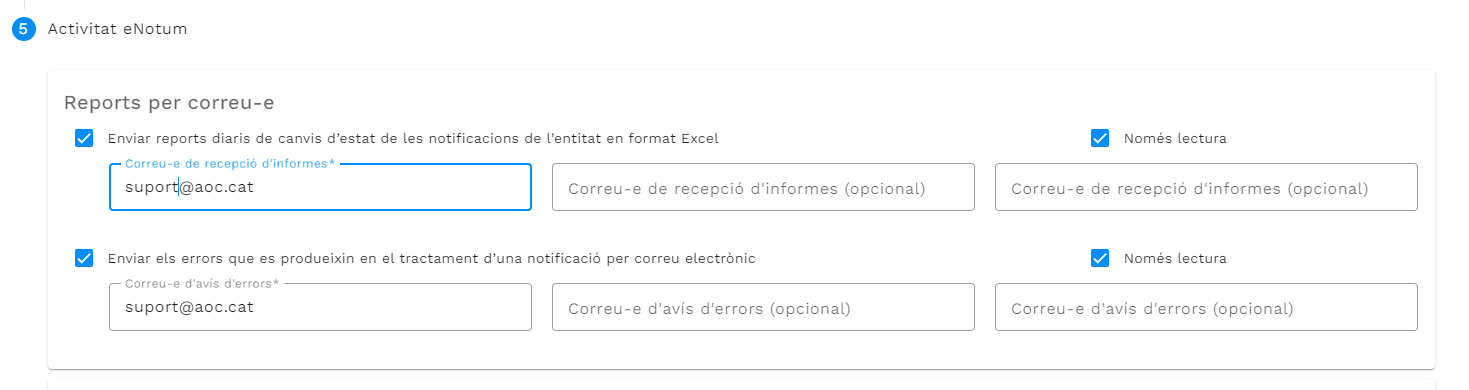Focus the required Correu-e de recepció d'informes field

click(x=320, y=187)
